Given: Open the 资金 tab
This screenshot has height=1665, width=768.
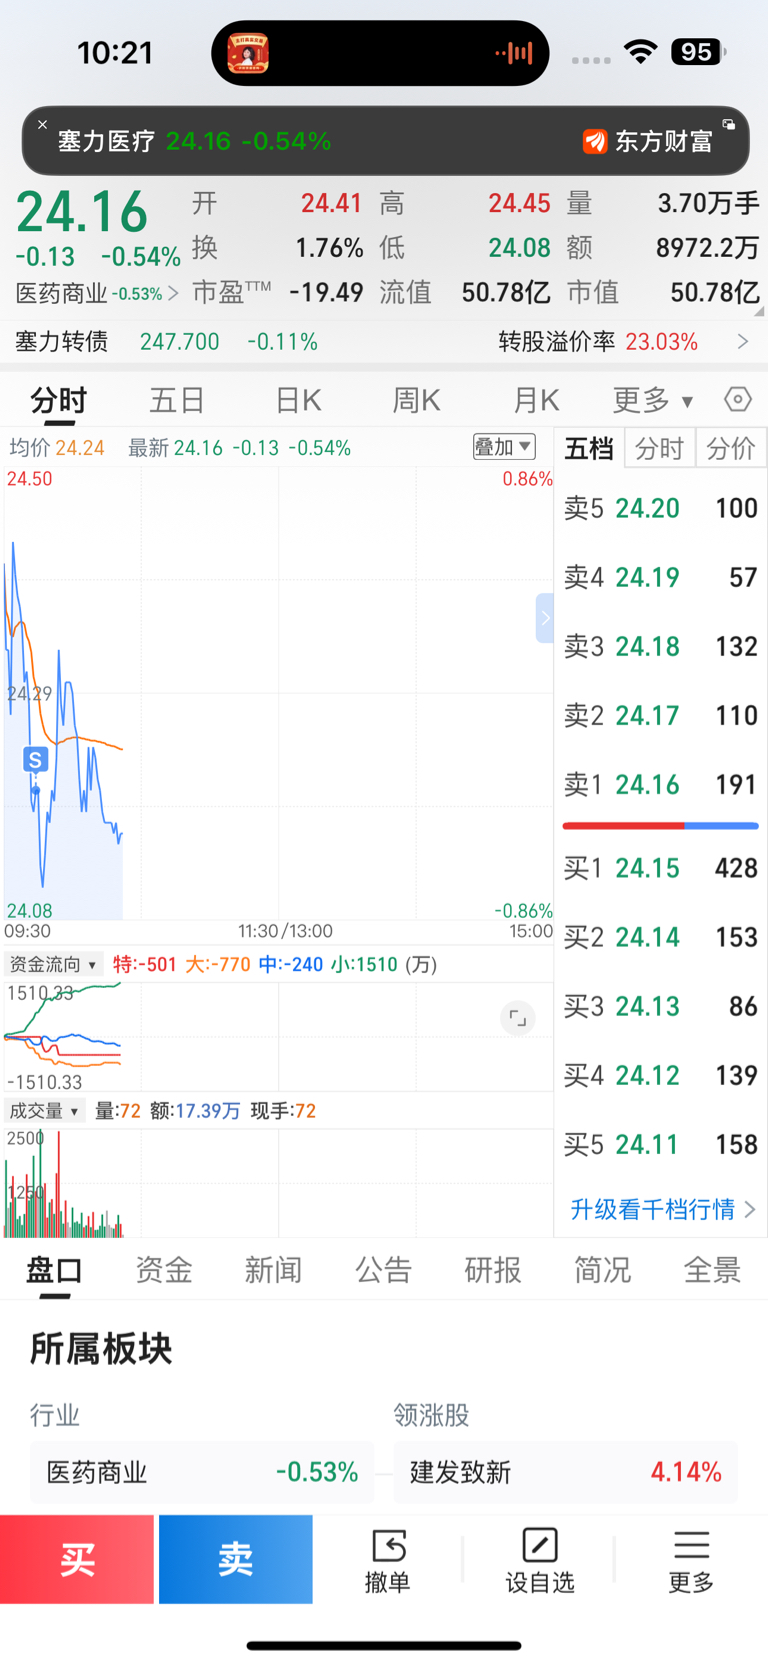Looking at the screenshot, I should [164, 1270].
